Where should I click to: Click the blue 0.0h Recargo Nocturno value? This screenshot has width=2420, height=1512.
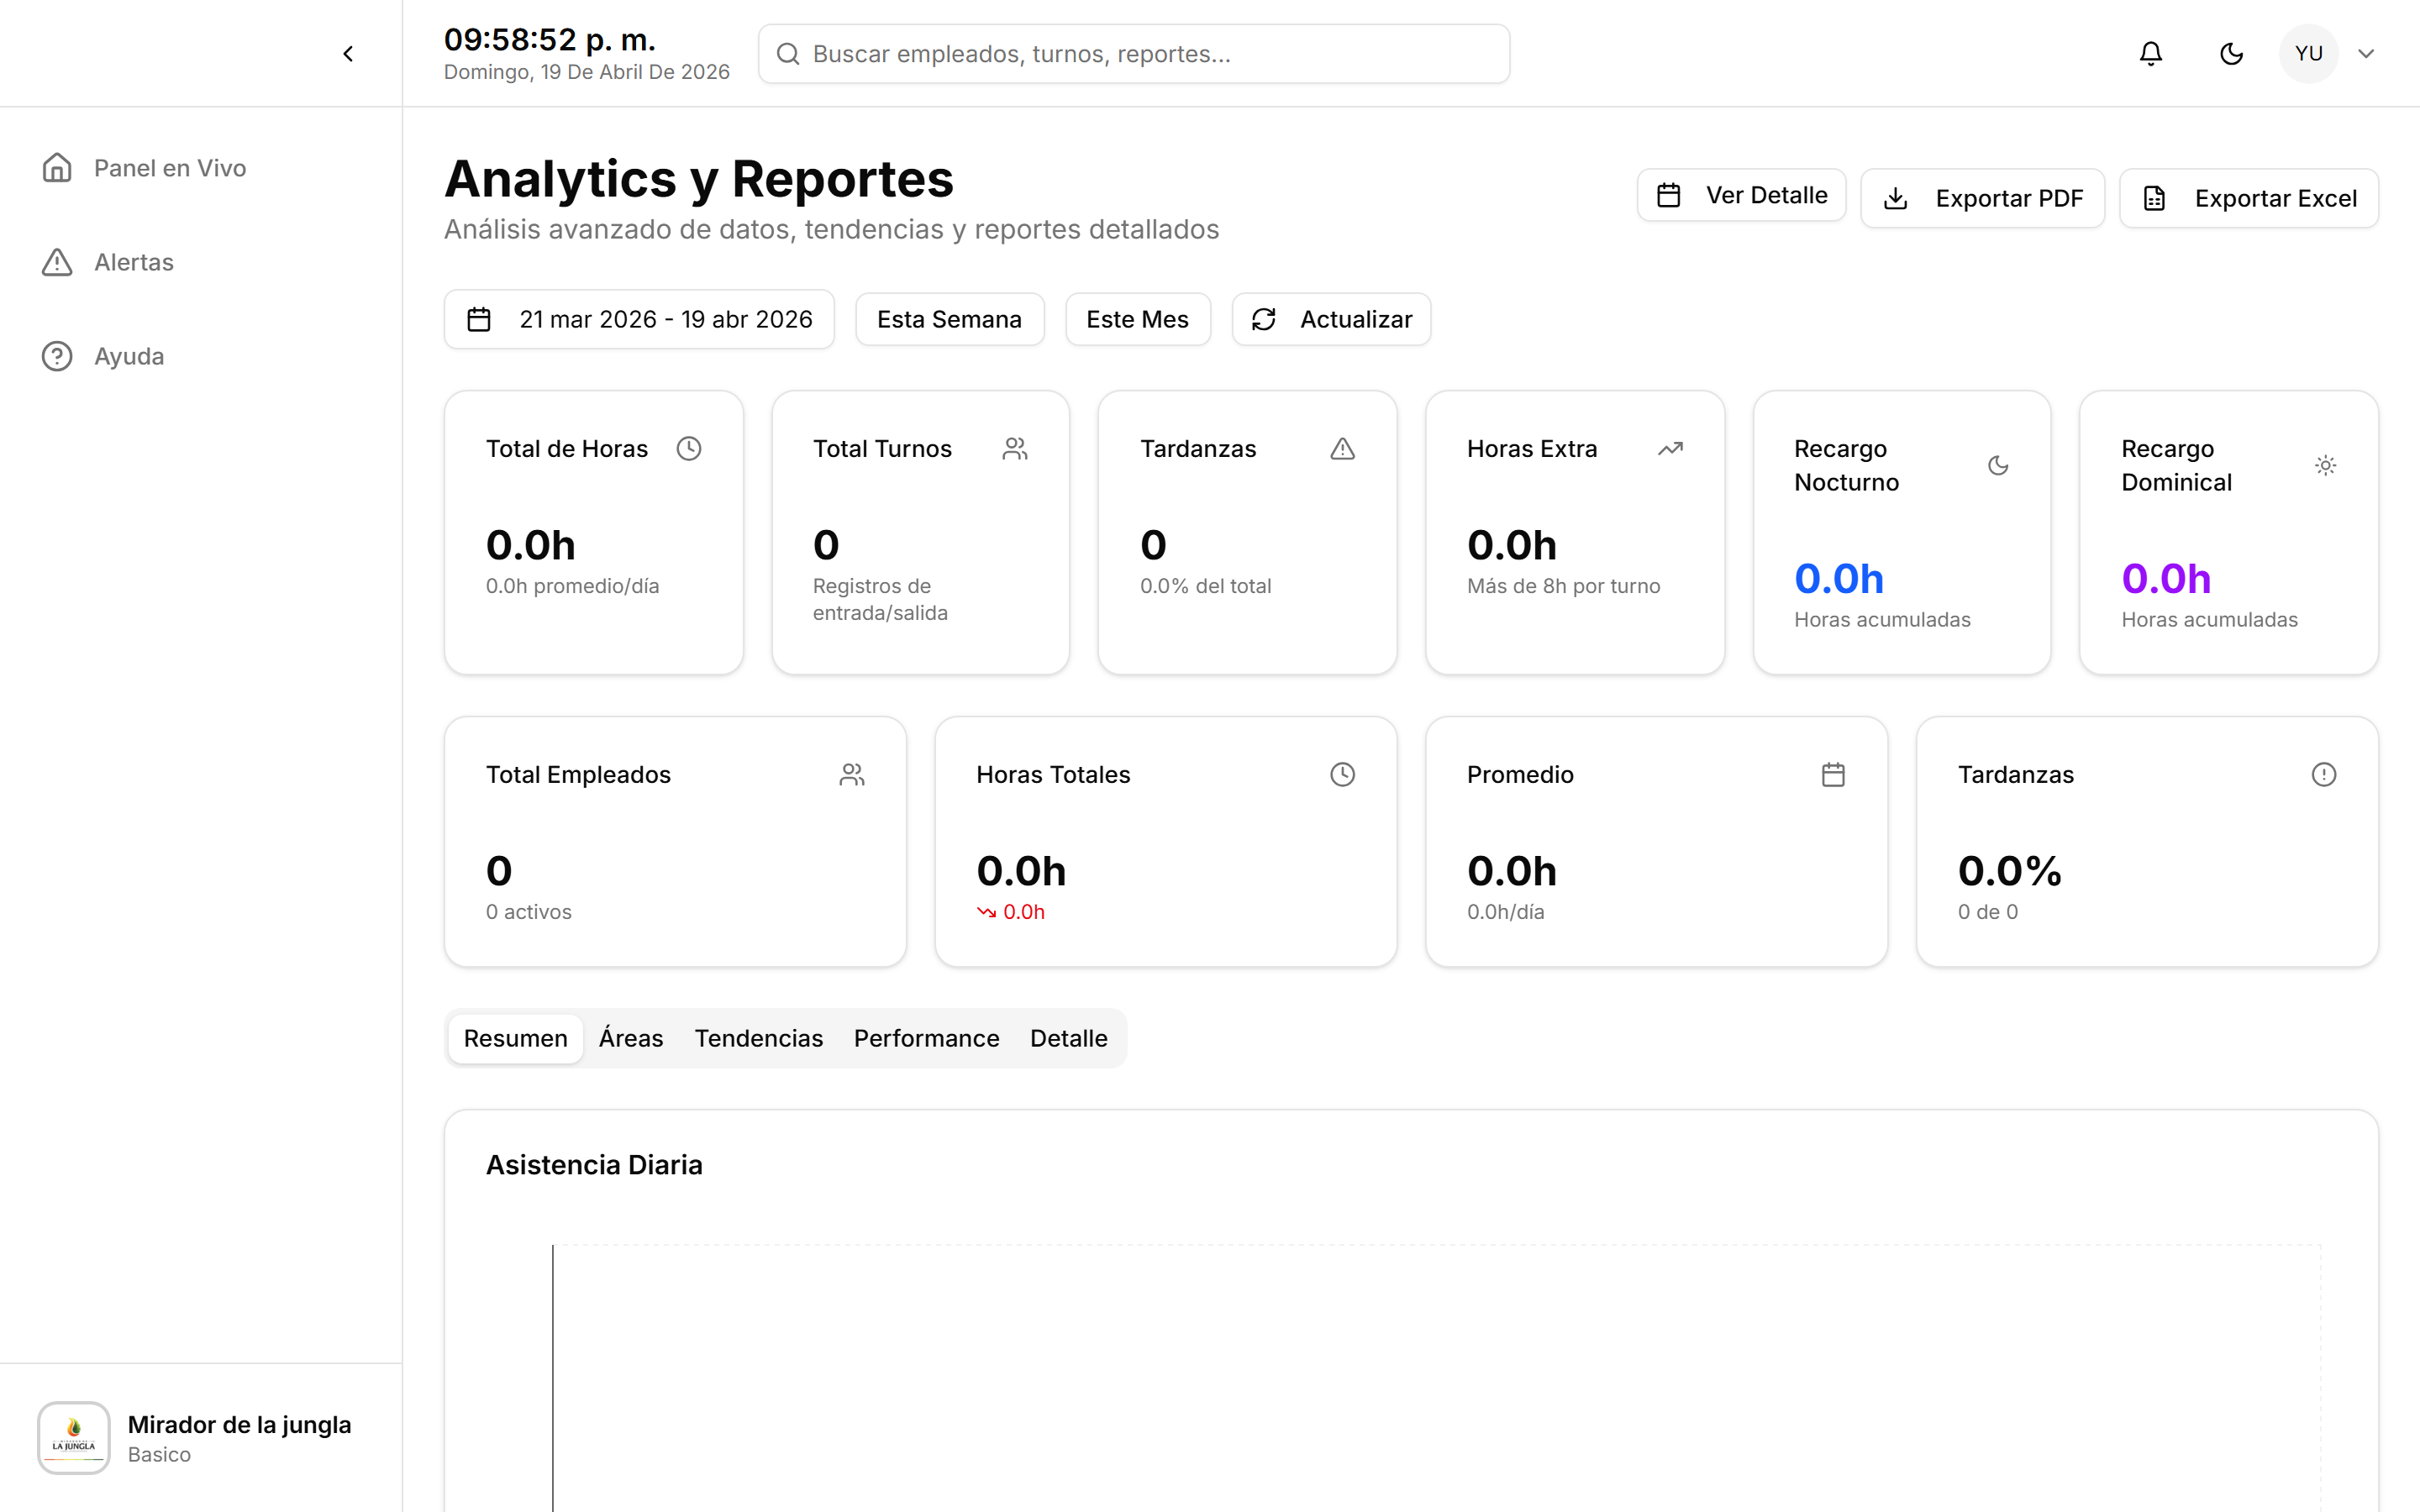[x=1838, y=579]
